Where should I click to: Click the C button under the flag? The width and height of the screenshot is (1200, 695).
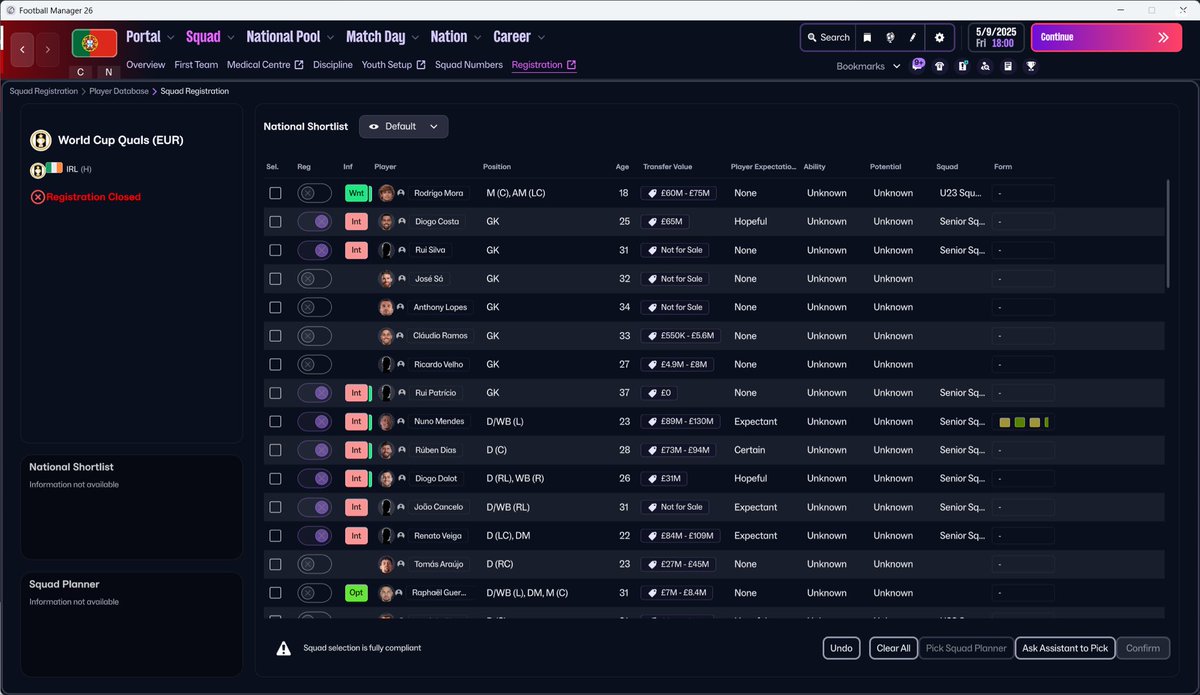tap(81, 72)
